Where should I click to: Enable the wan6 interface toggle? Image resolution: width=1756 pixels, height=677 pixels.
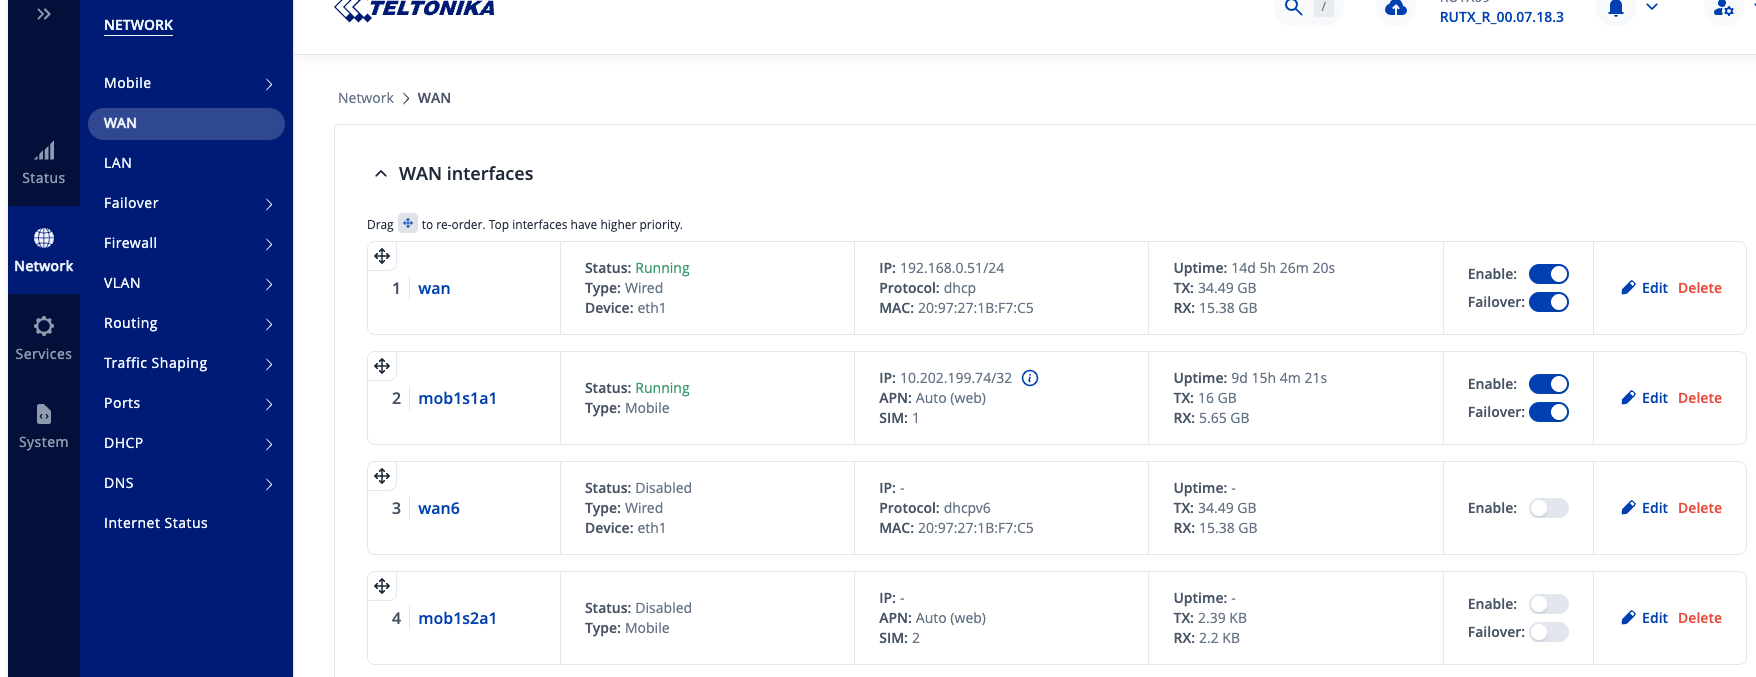click(x=1548, y=508)
